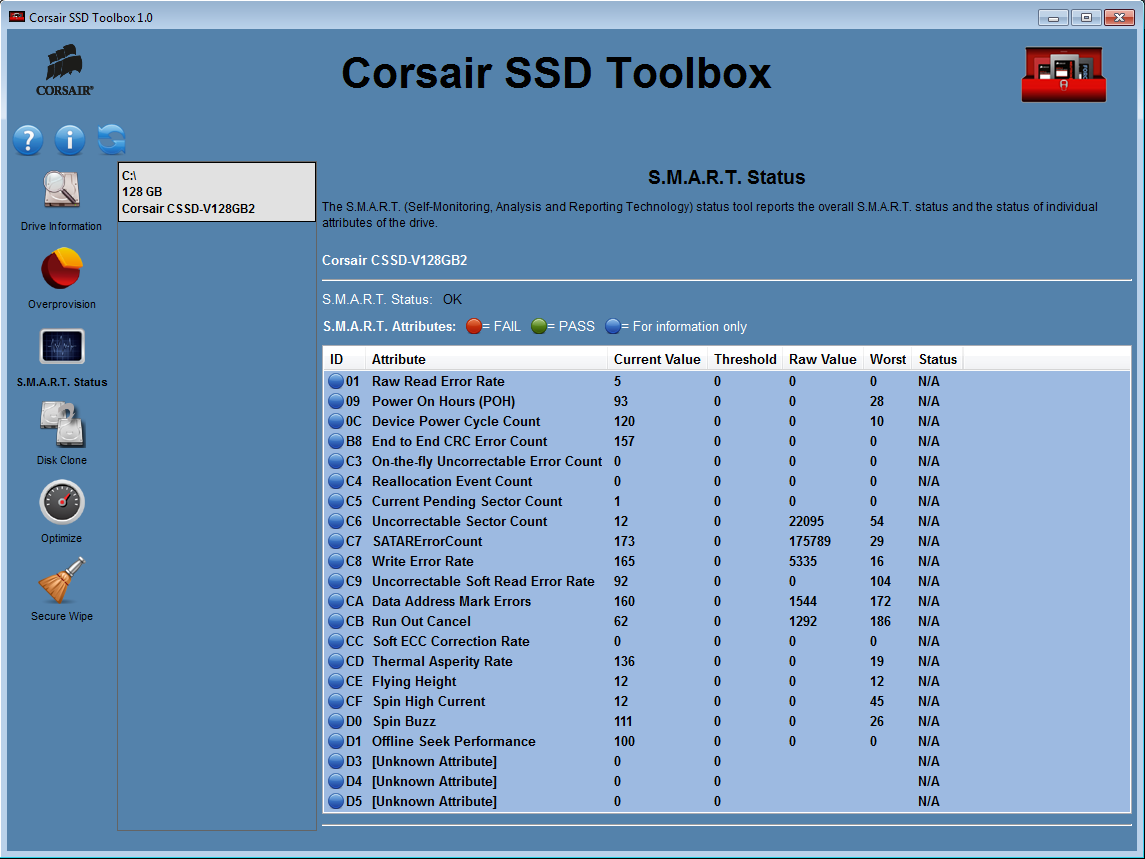Select On-the-fly Uncorrectable Error Count row
The height and width of the screenshot is (859, 1145).
click(x=727, y=462)
